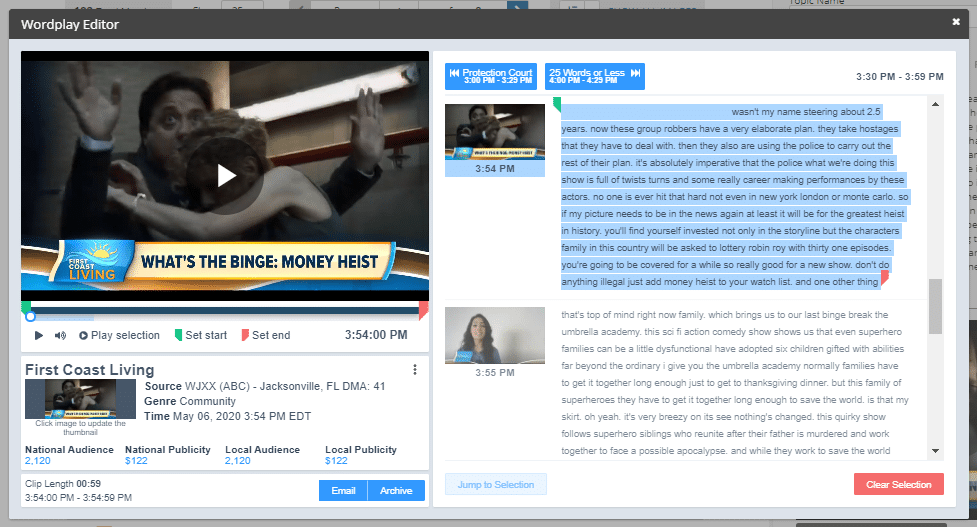Viewport: 977px width, 527px height.
Task: Click transcript line starting "follows superhero siblings who reunite"
Action: coord(725,434)
